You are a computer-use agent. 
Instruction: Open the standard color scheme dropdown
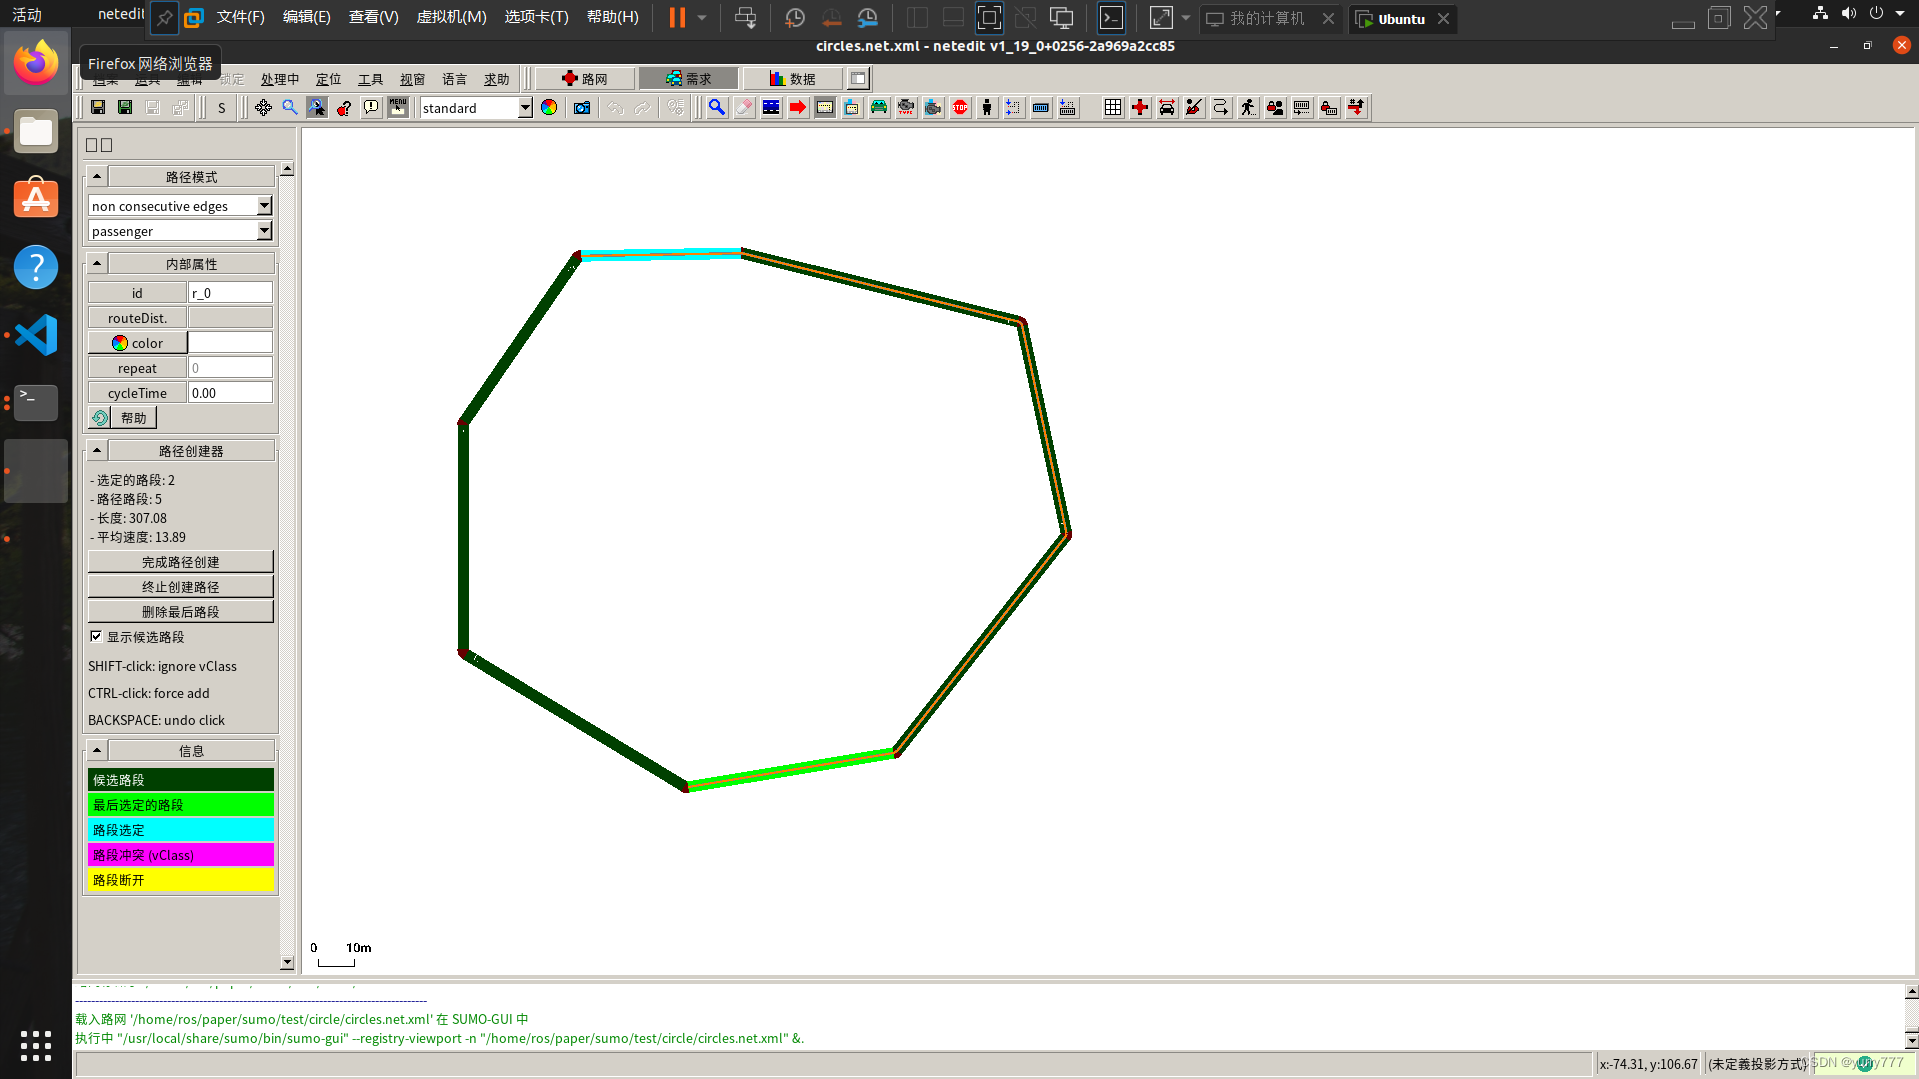[x=525, y=108]
